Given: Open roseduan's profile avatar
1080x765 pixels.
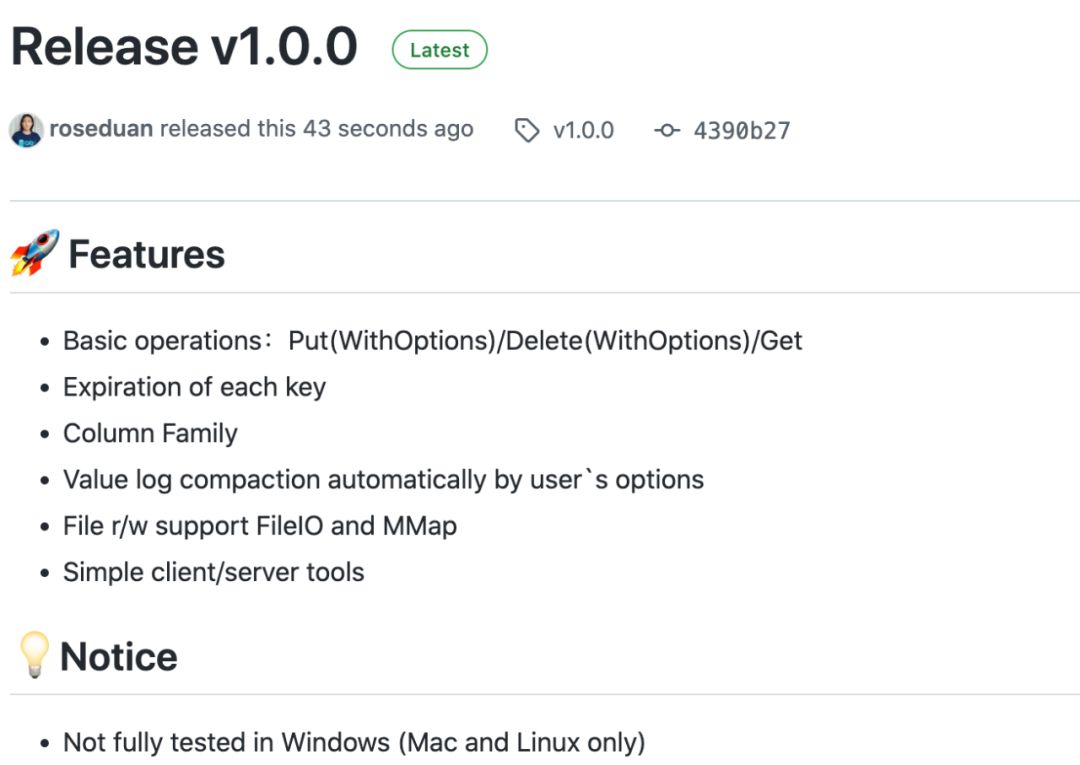Looking at the screenshot, I should pyautogui.click(x=24, y=129).
